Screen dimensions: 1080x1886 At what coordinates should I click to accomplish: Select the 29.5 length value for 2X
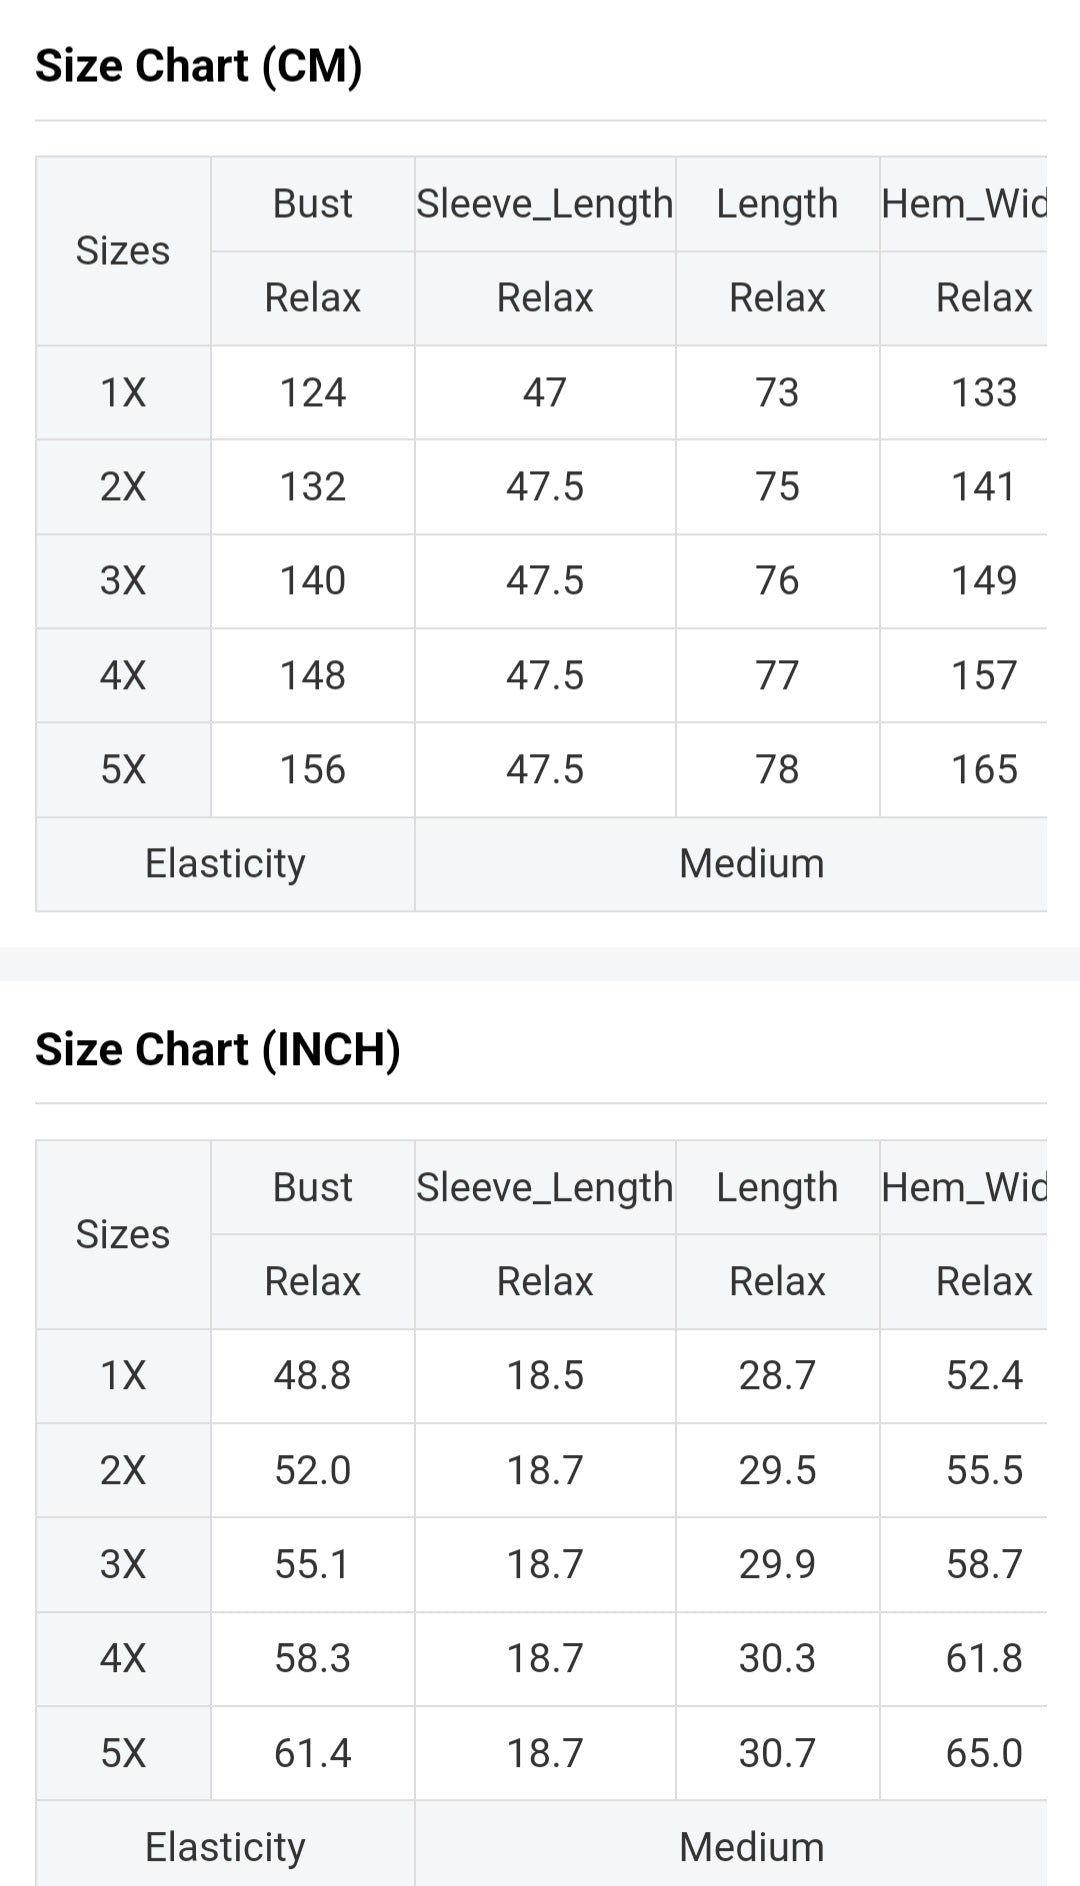[x=777, y=1471]
